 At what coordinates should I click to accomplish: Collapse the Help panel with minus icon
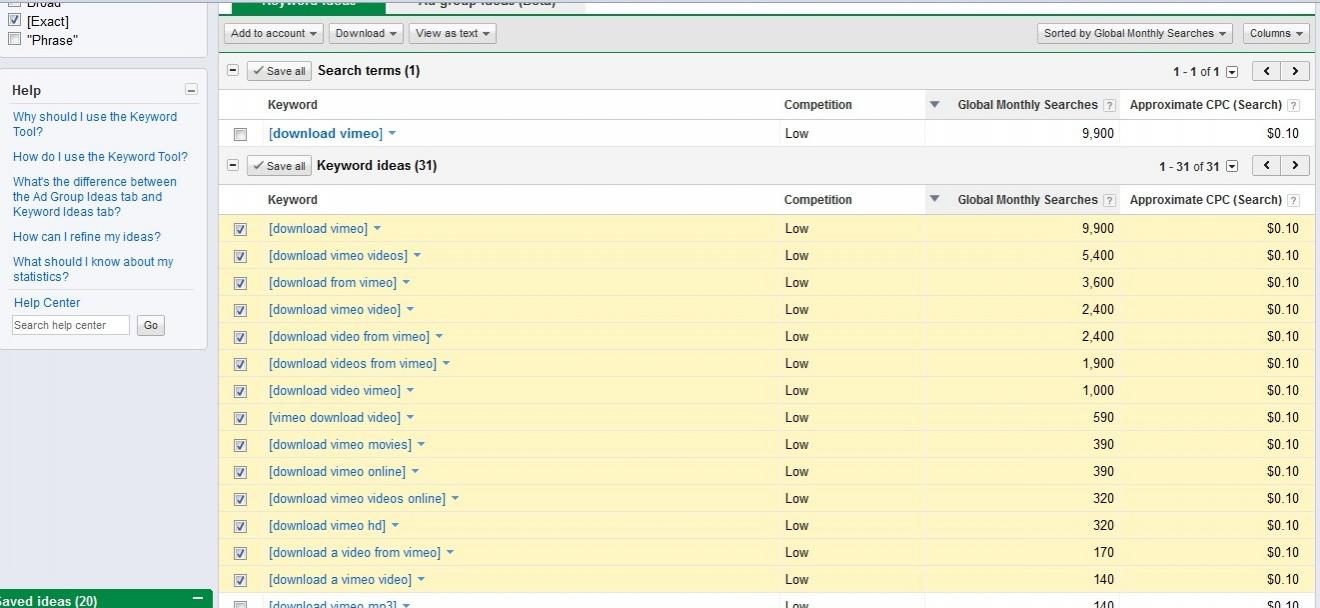(x=191, y=90)
